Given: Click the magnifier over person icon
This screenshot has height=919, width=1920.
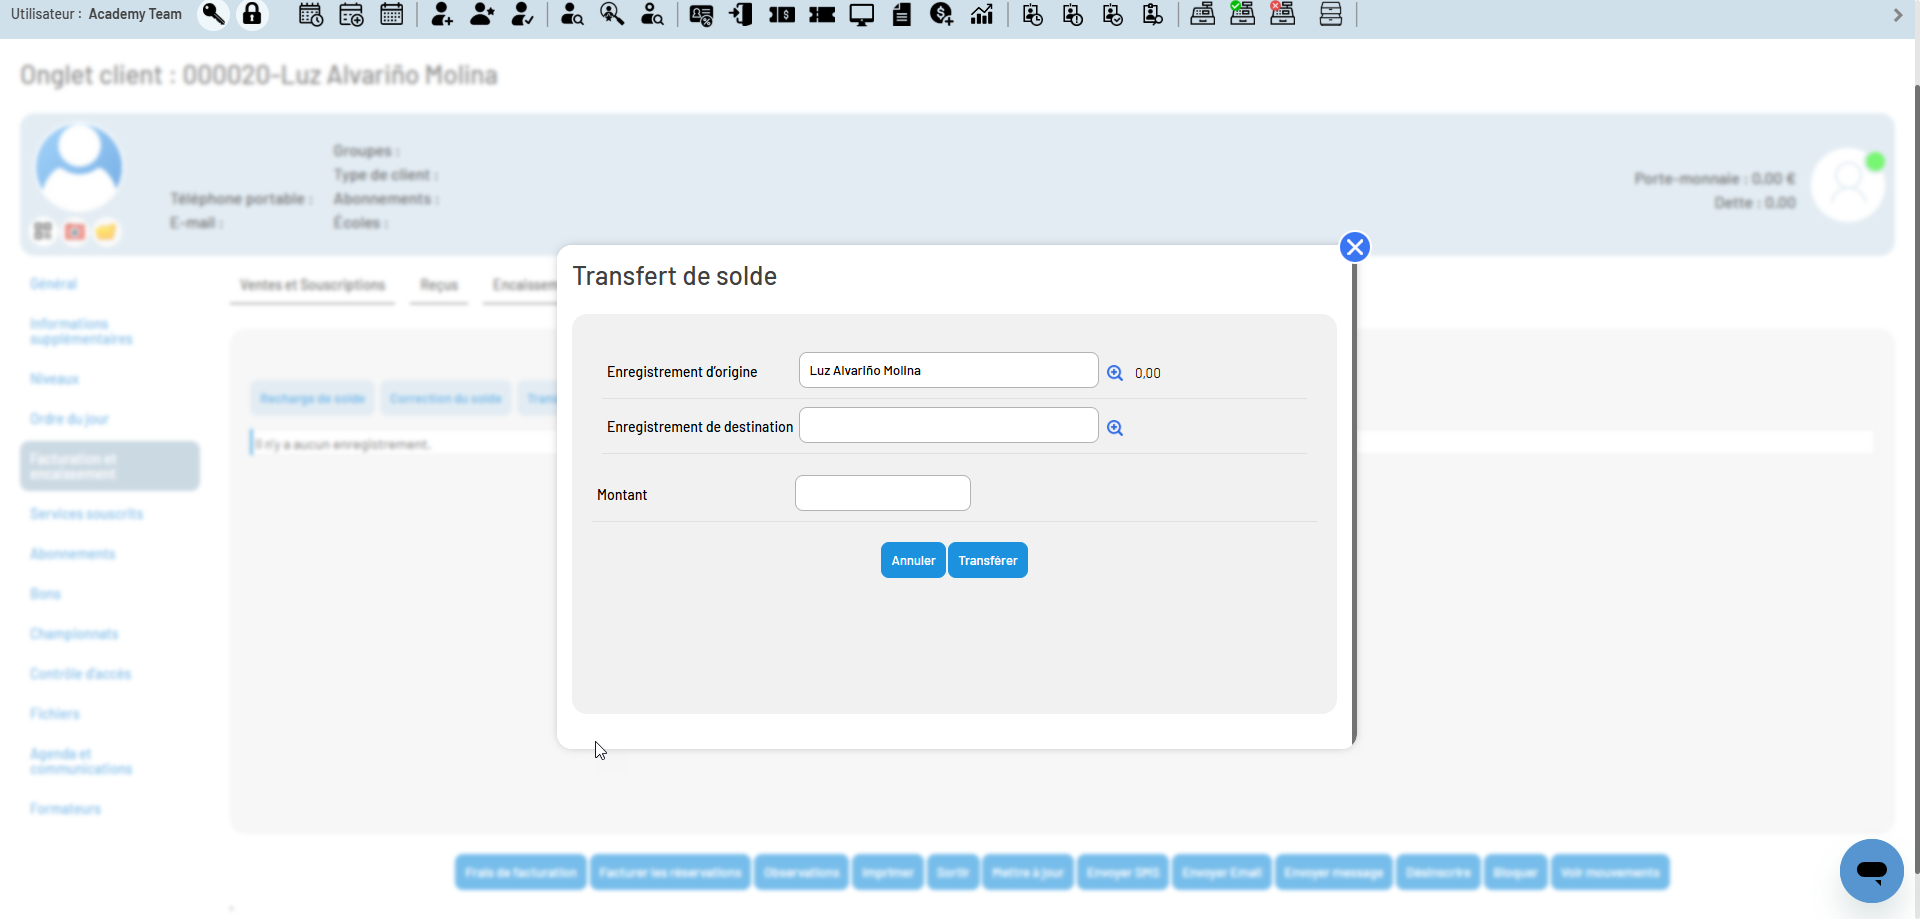Looking at the screenshot, I should point(612,14).
